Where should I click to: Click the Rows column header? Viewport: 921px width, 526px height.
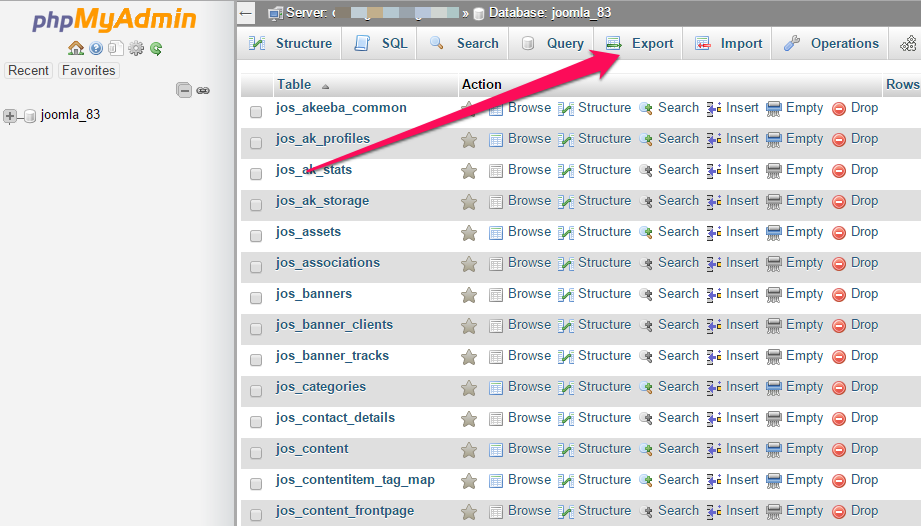click(x=902, y=85)
